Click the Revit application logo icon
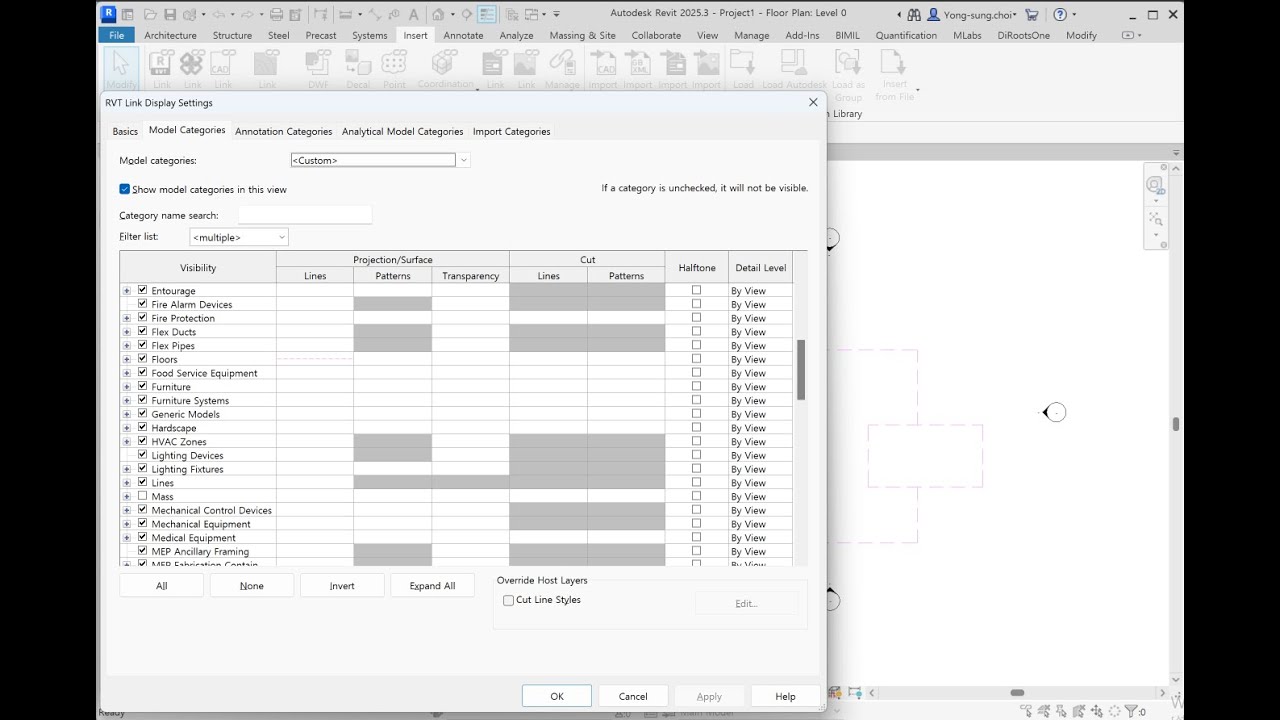Image resolution: width=1280 pixels, height=720 pixels. (x=109, y=14)
